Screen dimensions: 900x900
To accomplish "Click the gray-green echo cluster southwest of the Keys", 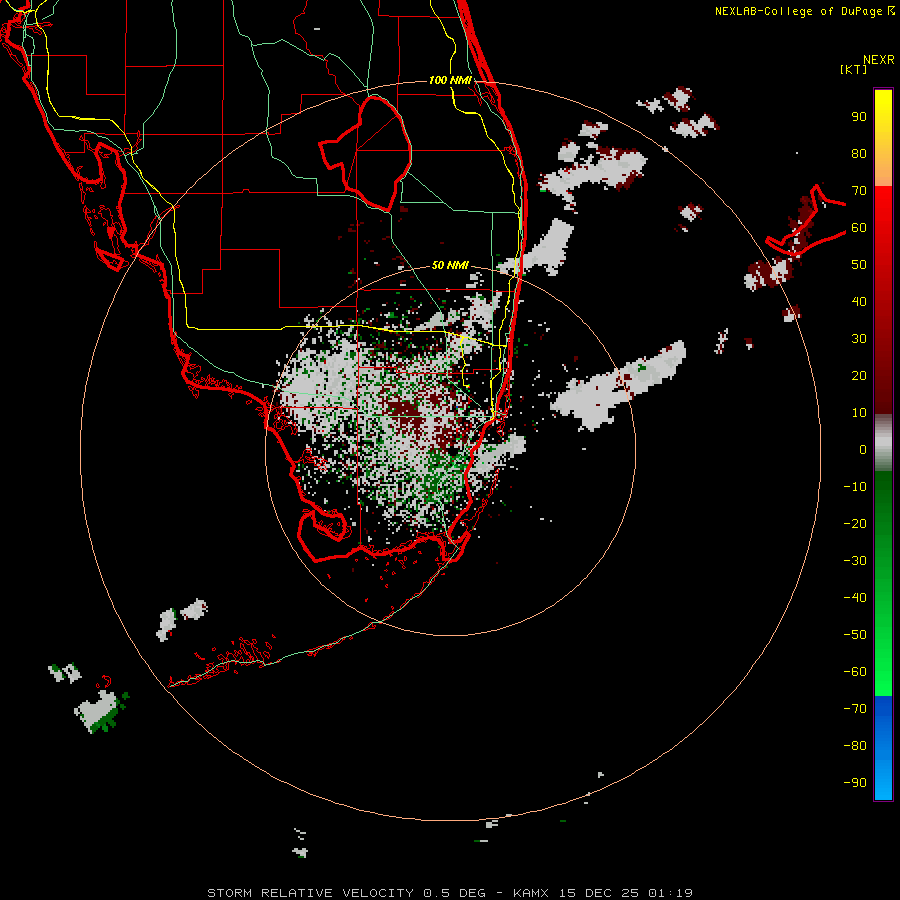I will [101, 712].
